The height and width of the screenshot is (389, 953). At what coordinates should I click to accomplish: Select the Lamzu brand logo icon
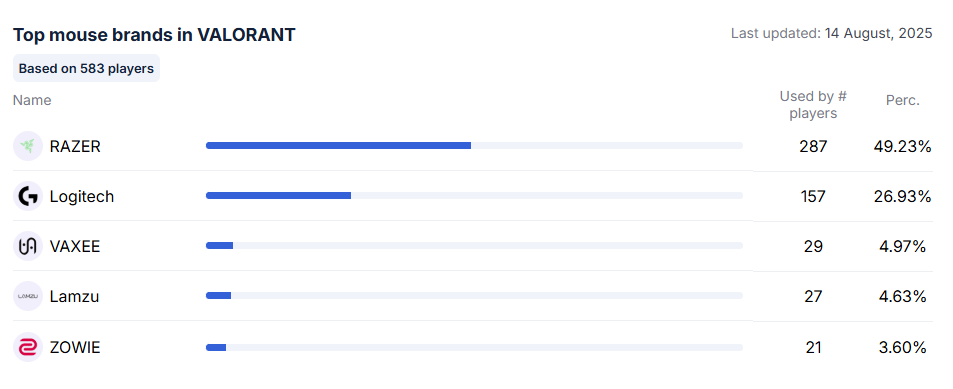point(27,296)
